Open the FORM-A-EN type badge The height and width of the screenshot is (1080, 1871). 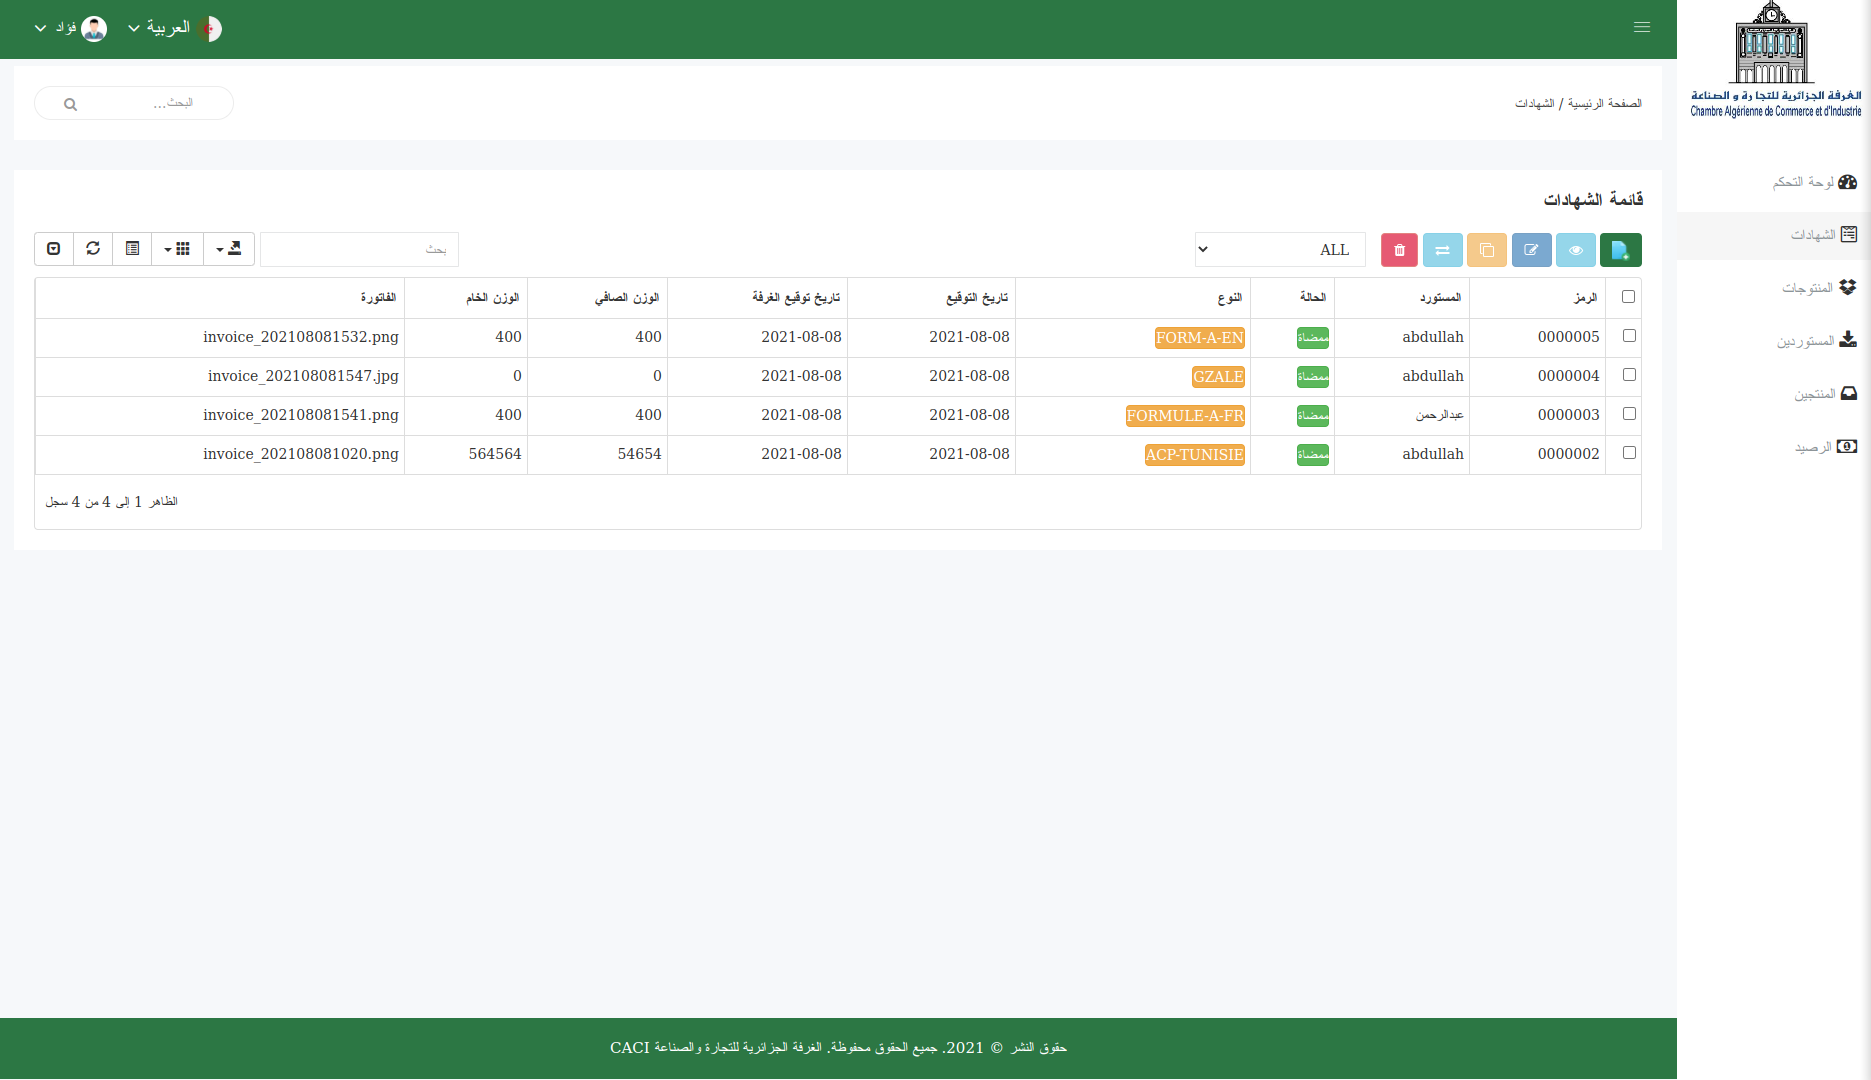[x=1199, y=338]
